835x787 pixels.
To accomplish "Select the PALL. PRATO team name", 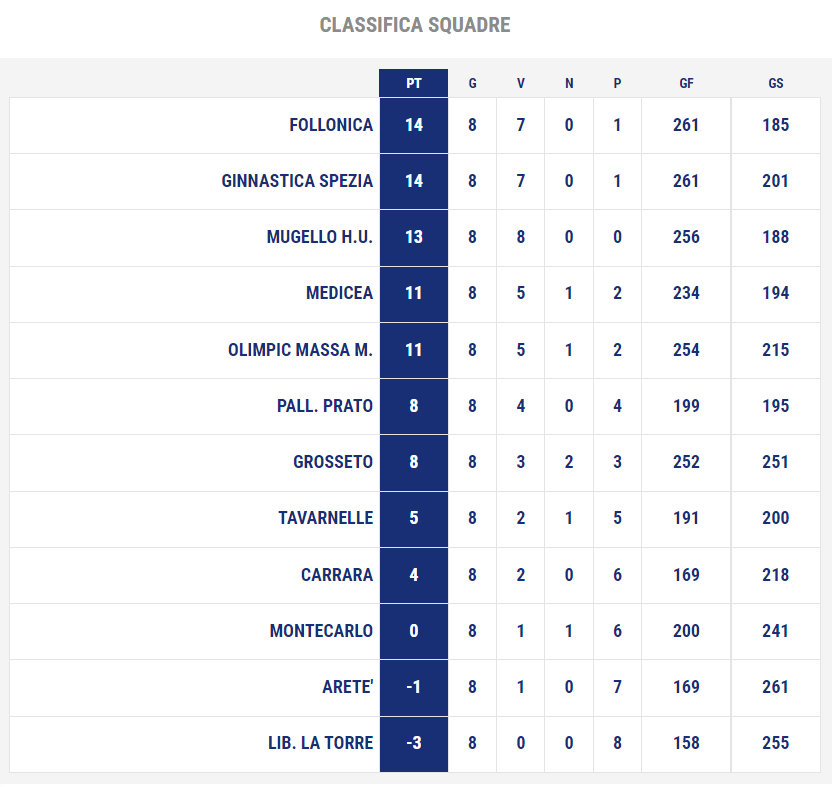I will 325,406.
